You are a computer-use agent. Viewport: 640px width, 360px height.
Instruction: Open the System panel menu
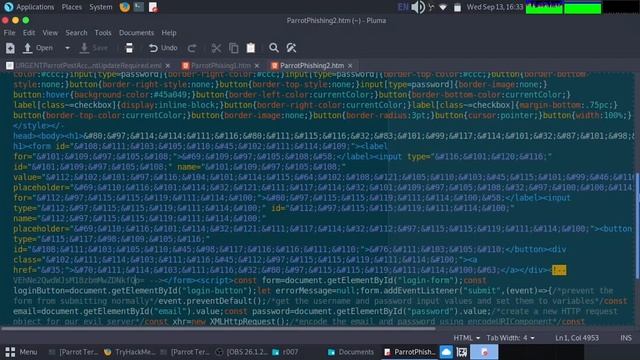point(100,7)
